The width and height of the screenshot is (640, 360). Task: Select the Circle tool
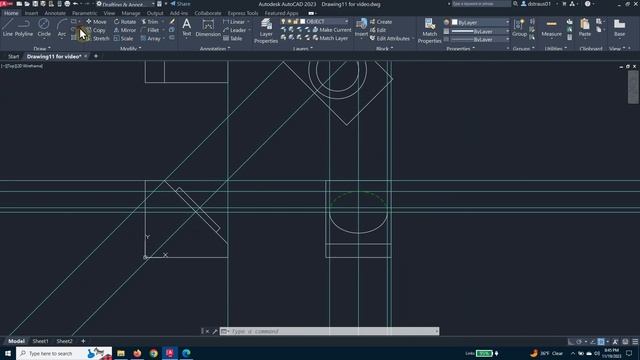click(44, 27)
